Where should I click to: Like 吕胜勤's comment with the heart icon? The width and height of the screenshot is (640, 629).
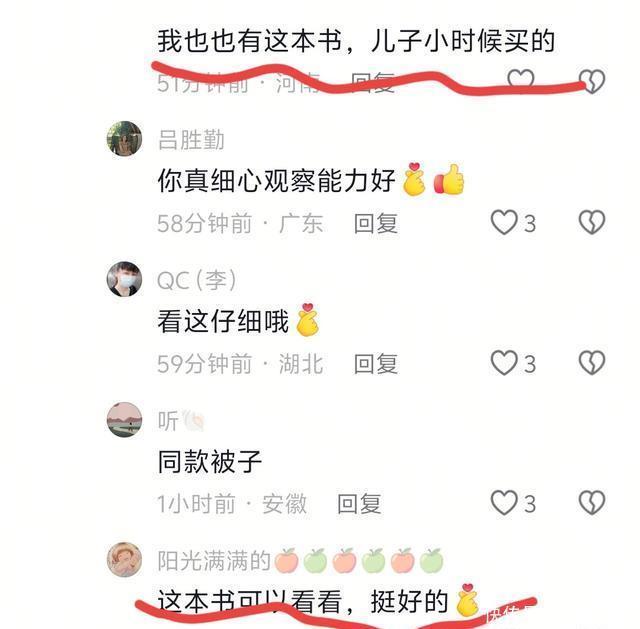point(504,222)
